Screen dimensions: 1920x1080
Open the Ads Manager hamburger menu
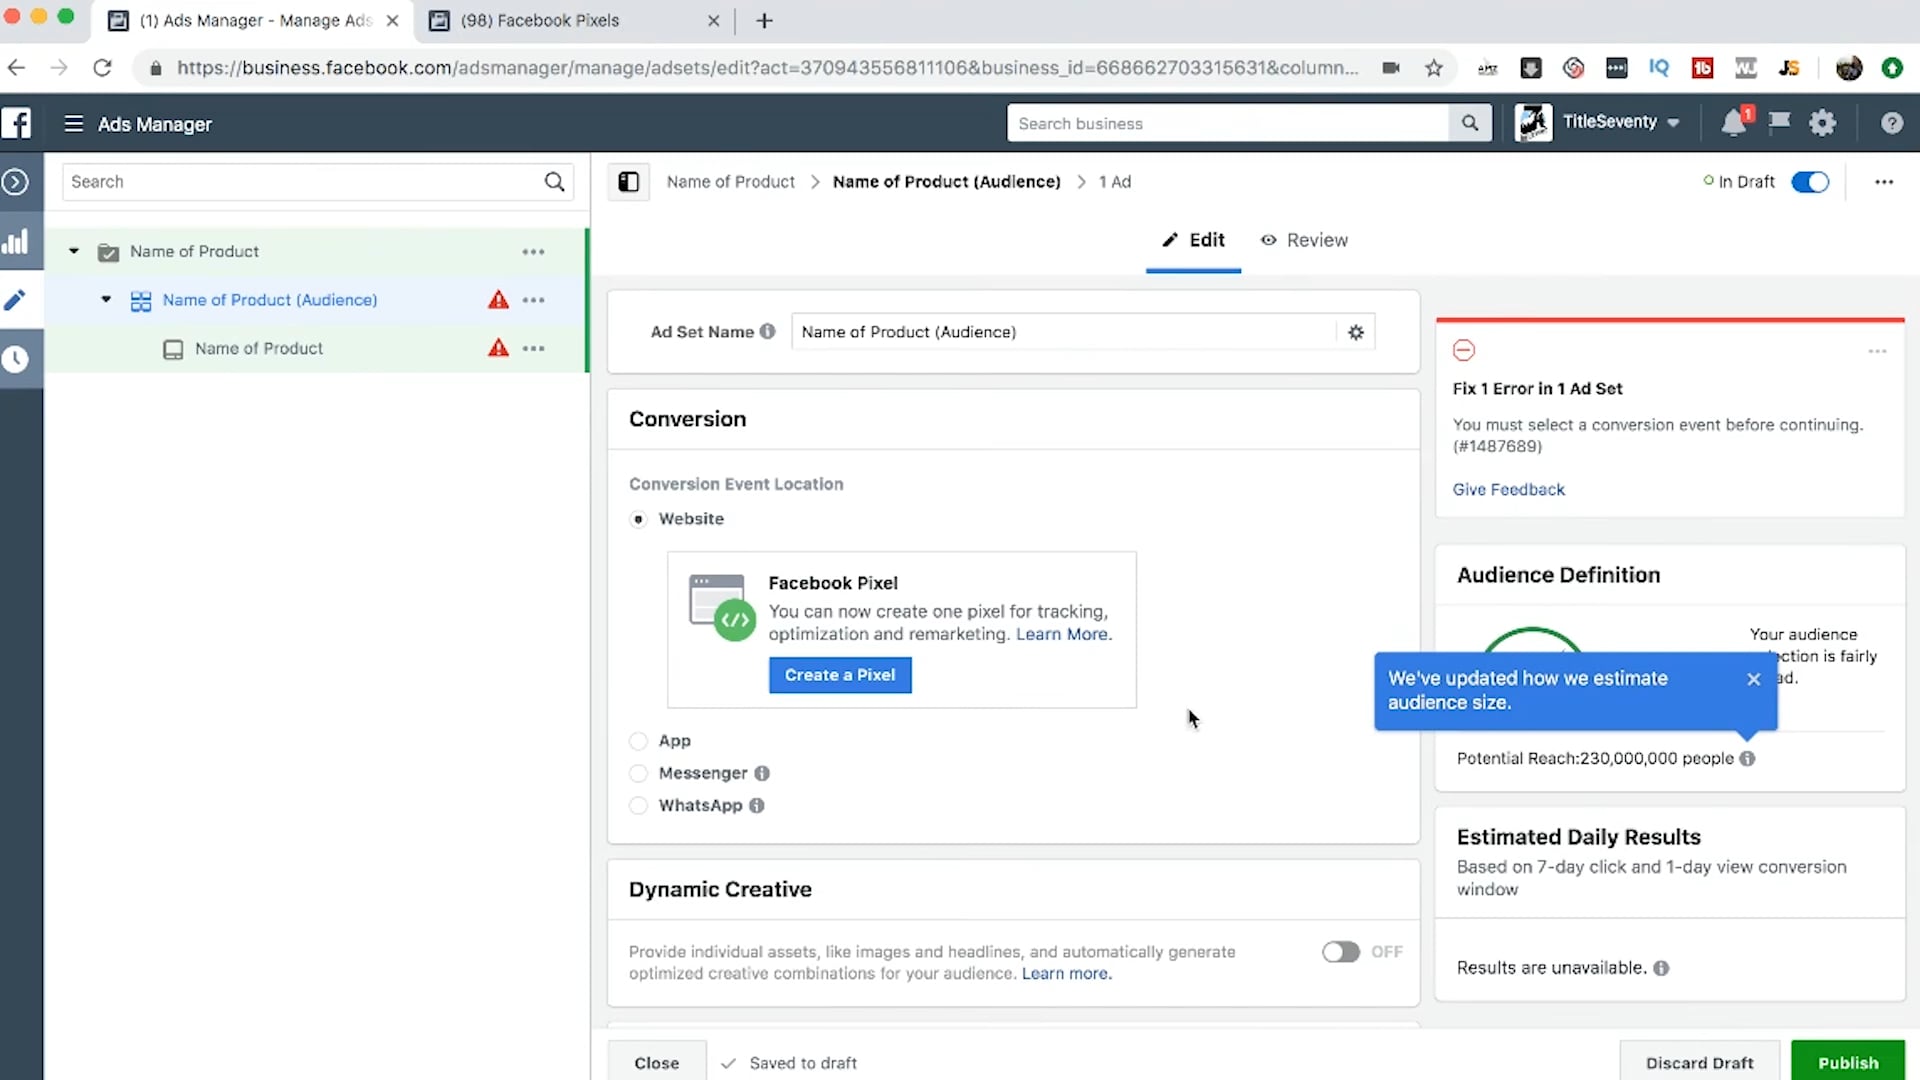[x=73, y=124]
